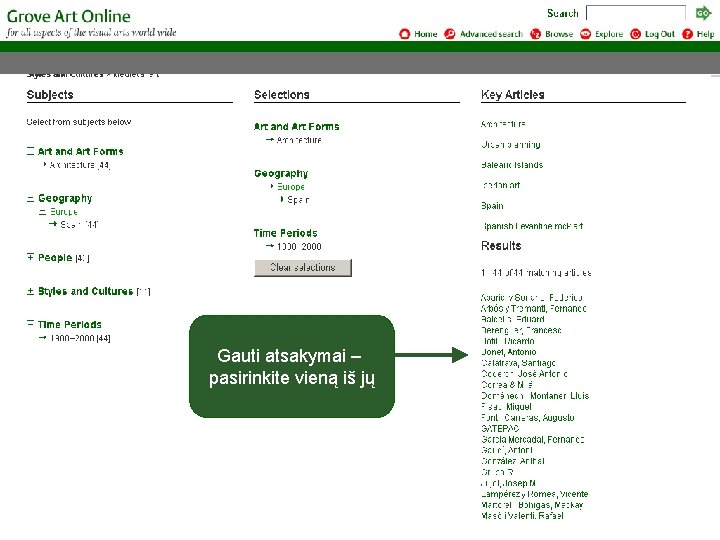Select Architecture [44] under Subjects
The width and height of the screenshot is (720, 540).
[79, 165]
